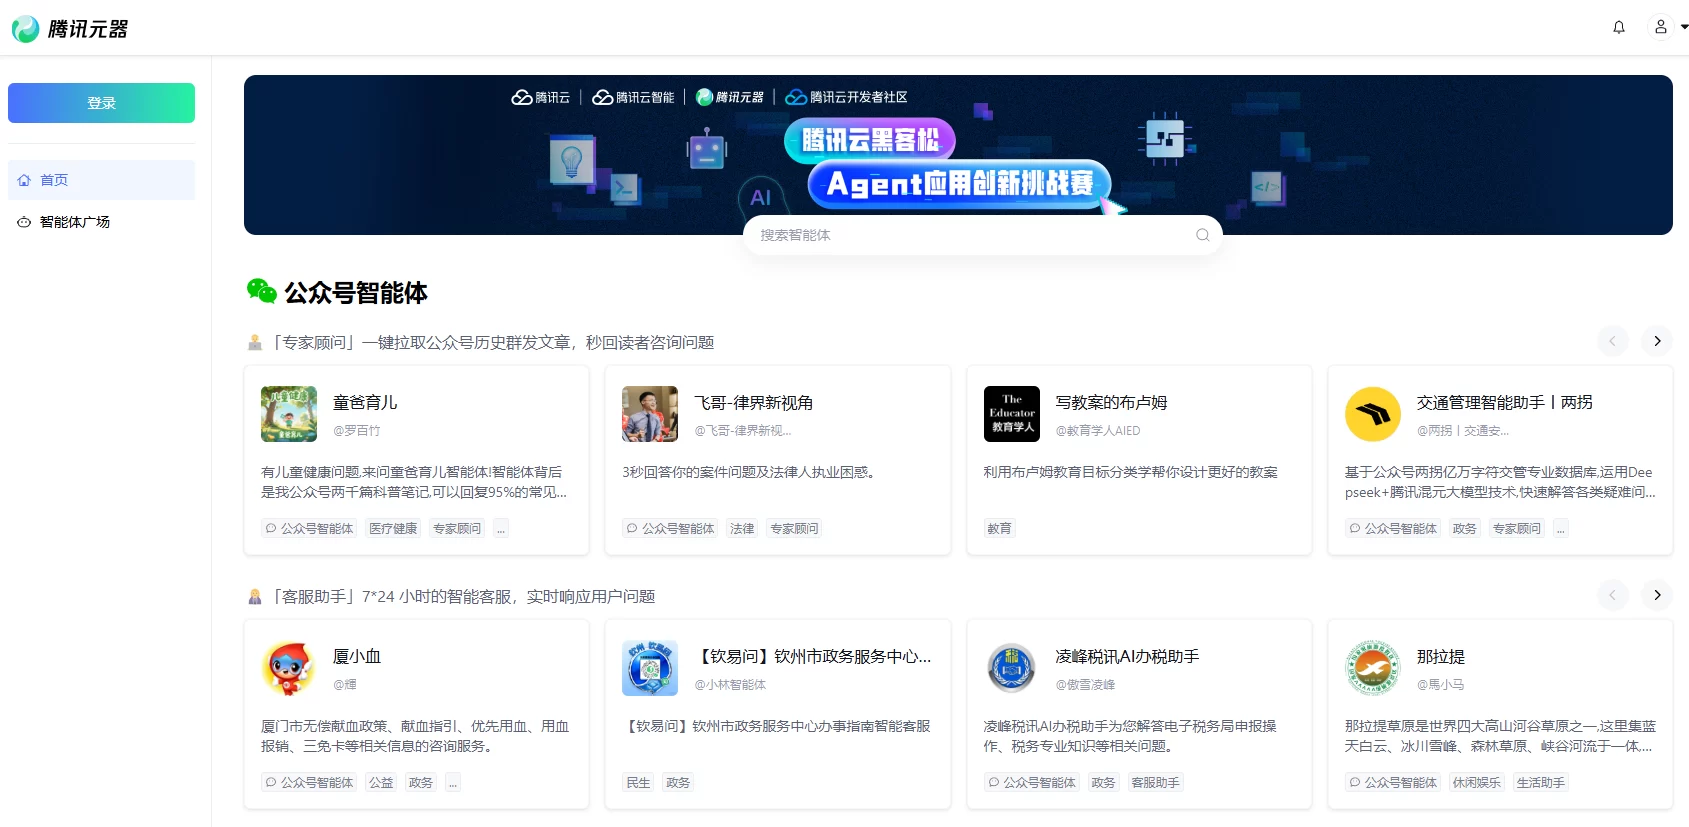Click the yellow 交通管理智能助手 icon
Screen dimensions: 1689x827
[x=1372, y=414]
